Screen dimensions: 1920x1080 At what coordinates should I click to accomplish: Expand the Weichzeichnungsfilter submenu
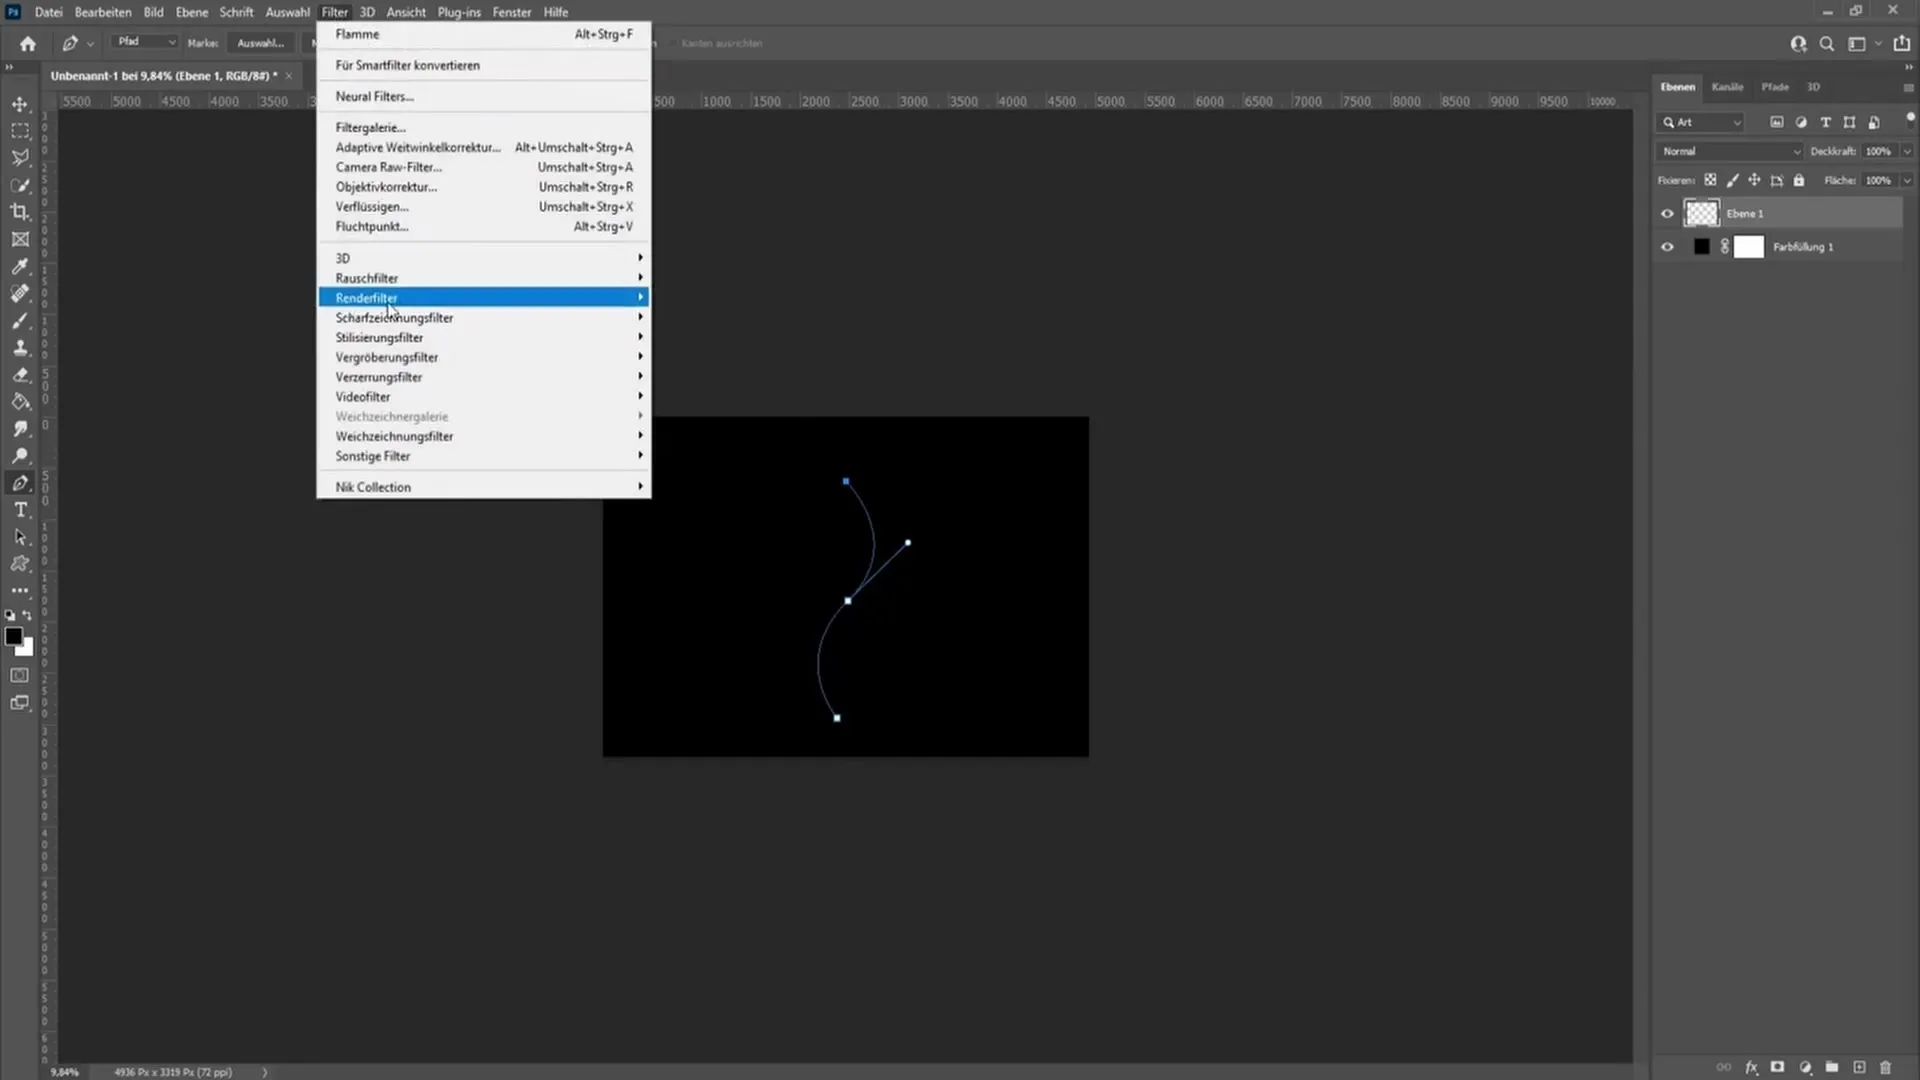[484, 436]
